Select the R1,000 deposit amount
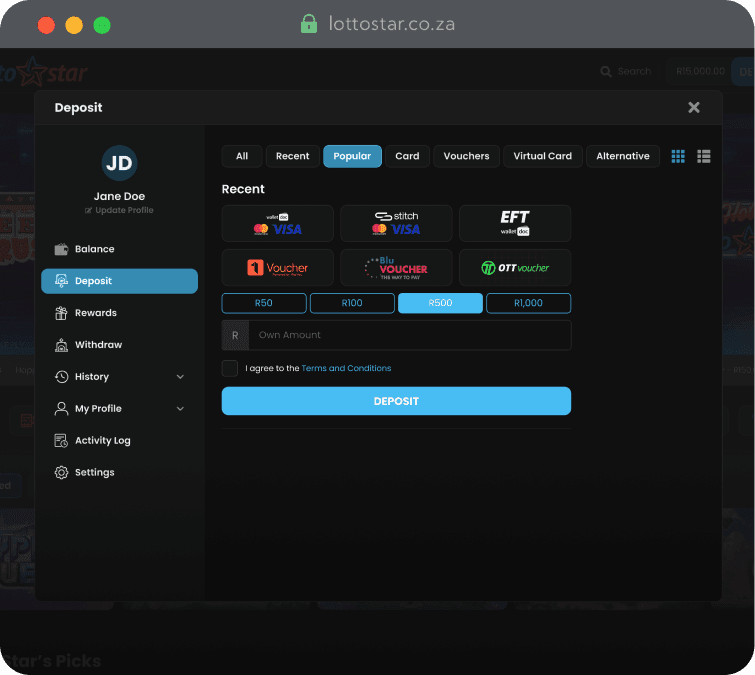The image size is (755, 675). 528,303
